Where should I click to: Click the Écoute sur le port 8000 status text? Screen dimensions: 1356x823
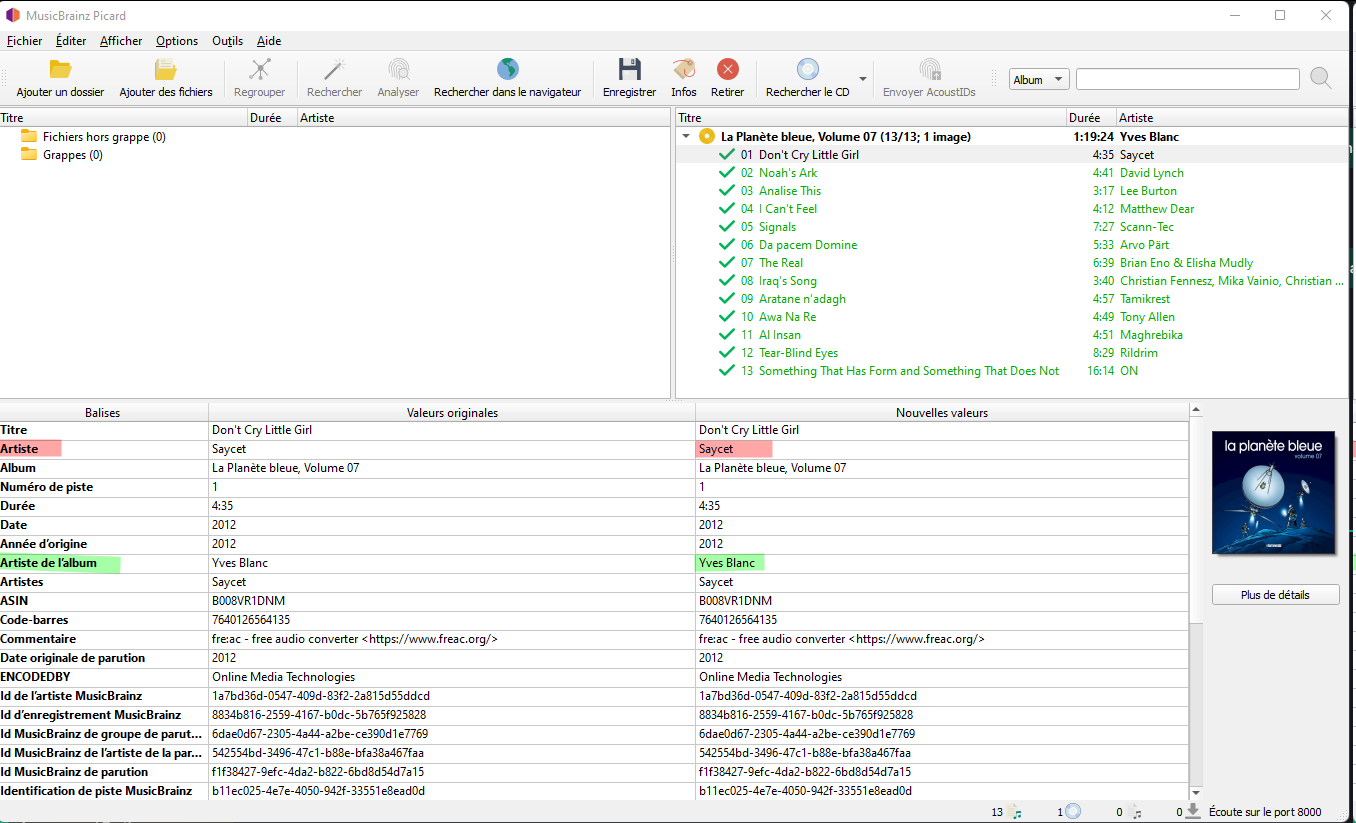click(x=1265, y=812)
